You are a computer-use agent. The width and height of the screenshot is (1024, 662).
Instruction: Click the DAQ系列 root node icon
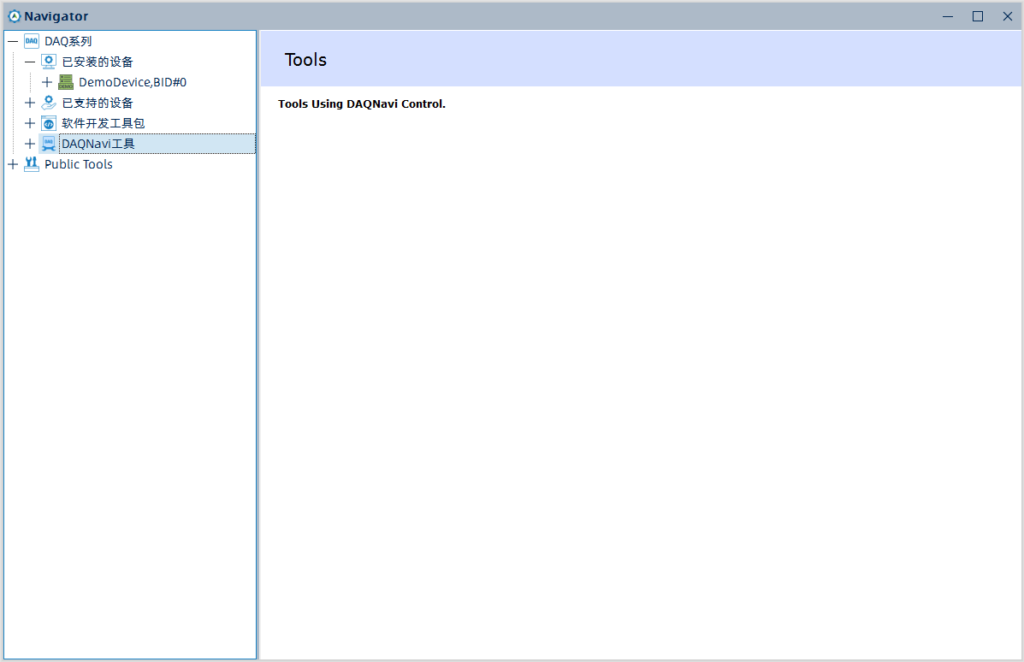click(31, 41)
